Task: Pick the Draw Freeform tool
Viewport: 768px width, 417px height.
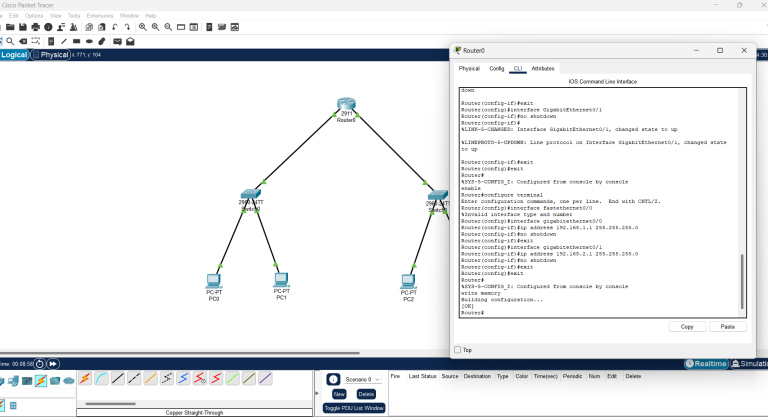Action: [102, 41]
